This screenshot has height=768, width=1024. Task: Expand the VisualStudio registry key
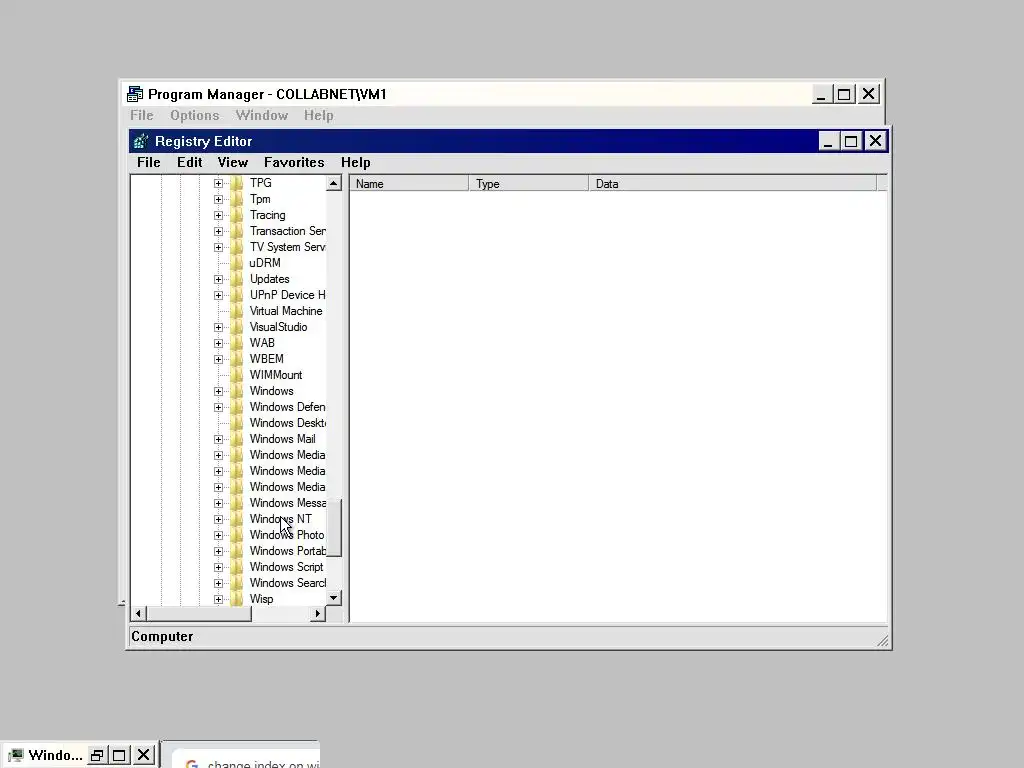click(218, 327)
